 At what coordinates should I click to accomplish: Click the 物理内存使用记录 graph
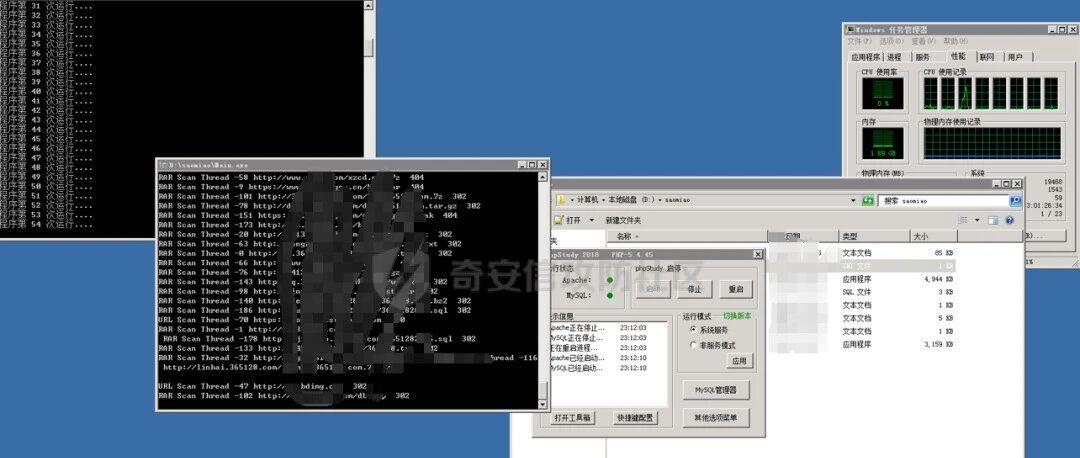(992, 143)
